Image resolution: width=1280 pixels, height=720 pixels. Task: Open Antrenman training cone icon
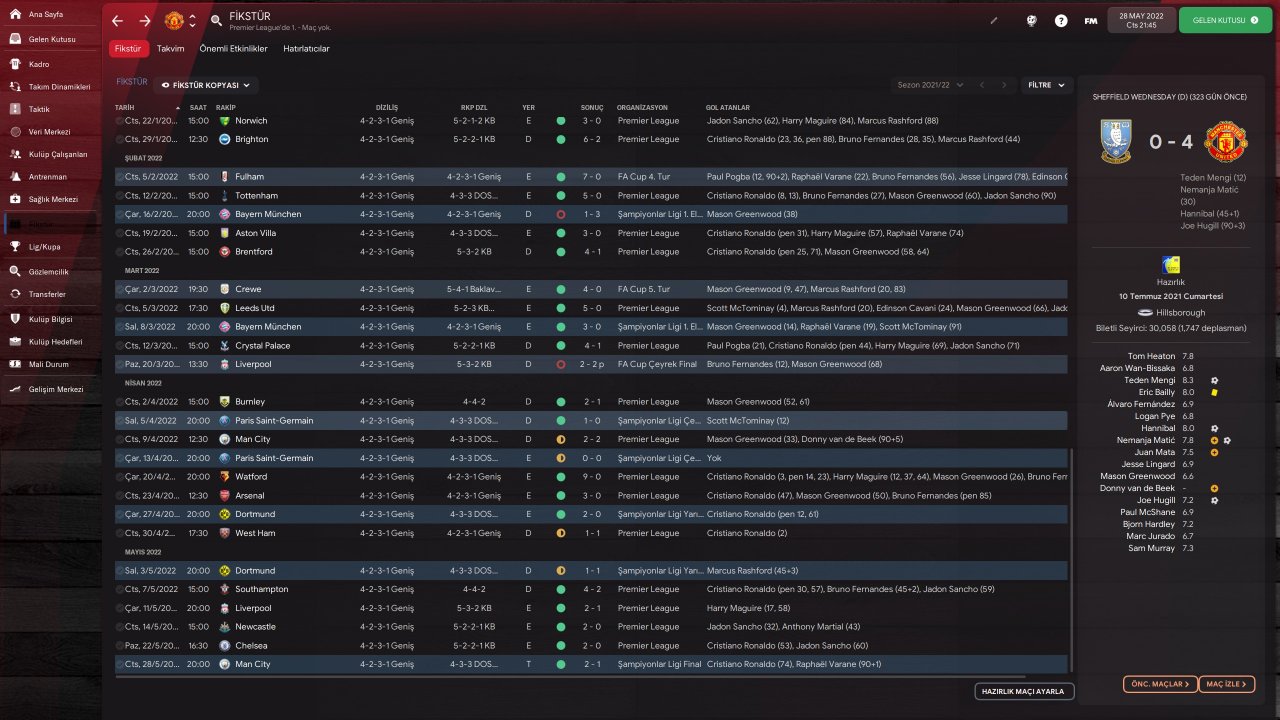pyautogui.click(x=16, y=176)
